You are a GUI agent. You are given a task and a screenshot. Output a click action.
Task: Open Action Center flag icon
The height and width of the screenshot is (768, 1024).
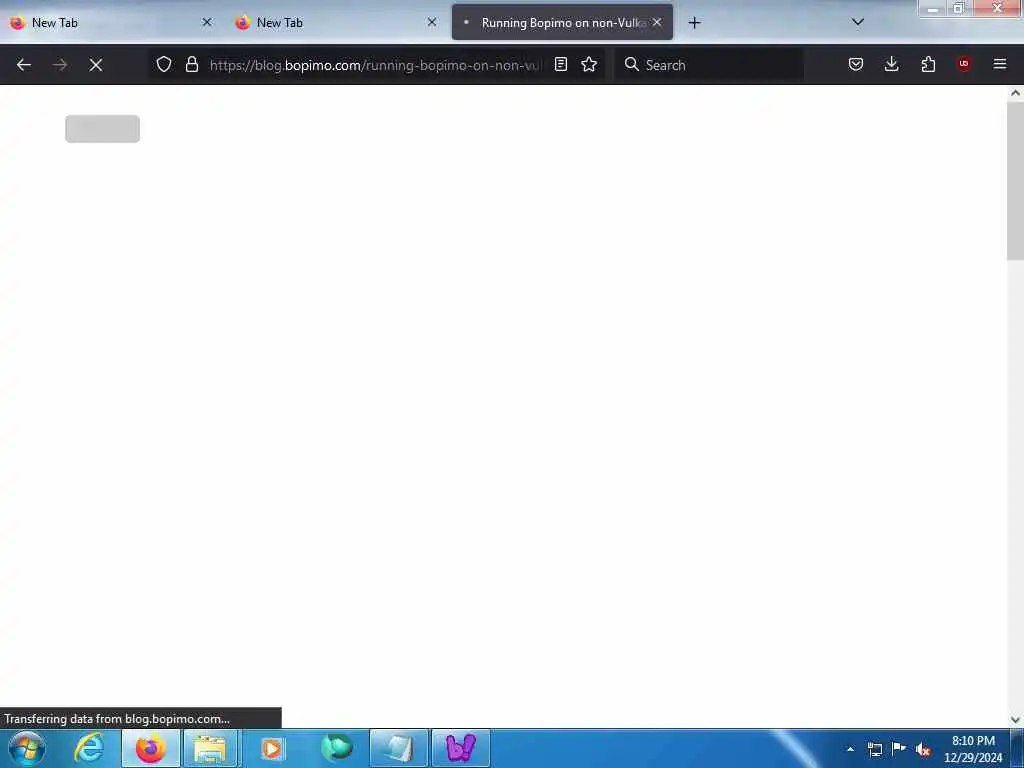click(899, 748)
